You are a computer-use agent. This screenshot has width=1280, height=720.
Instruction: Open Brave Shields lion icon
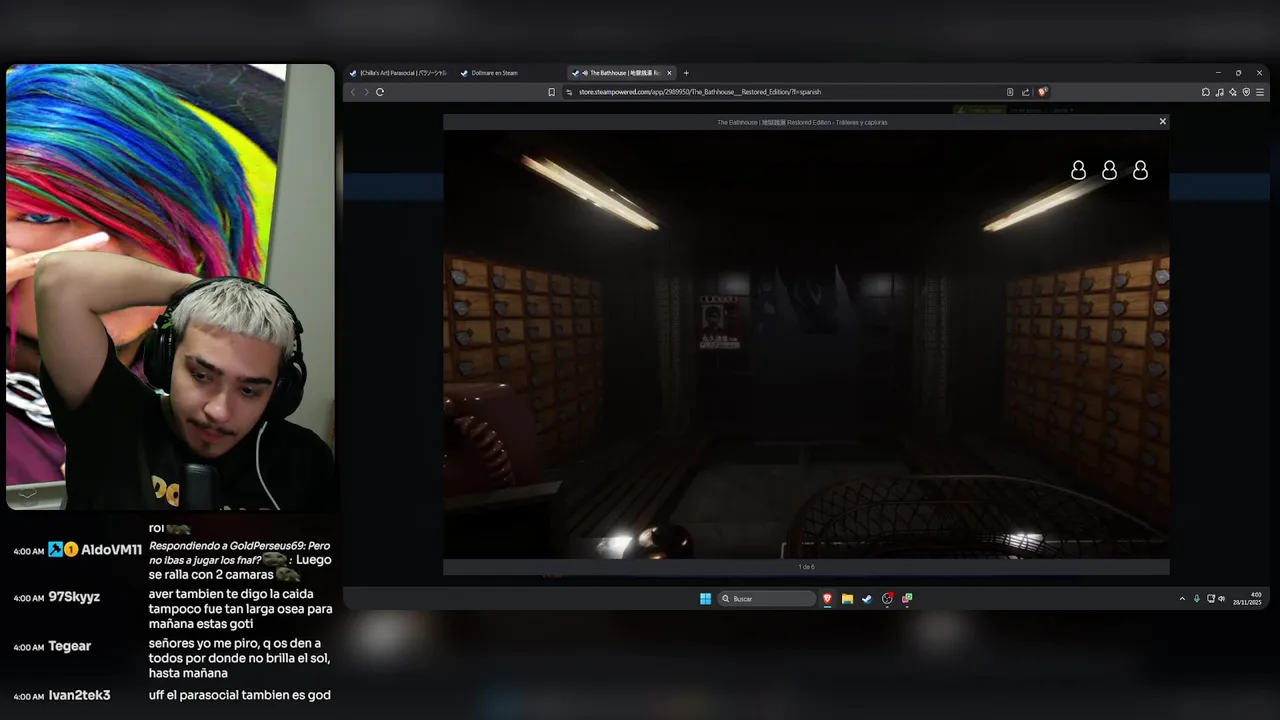click(1042, 92)
